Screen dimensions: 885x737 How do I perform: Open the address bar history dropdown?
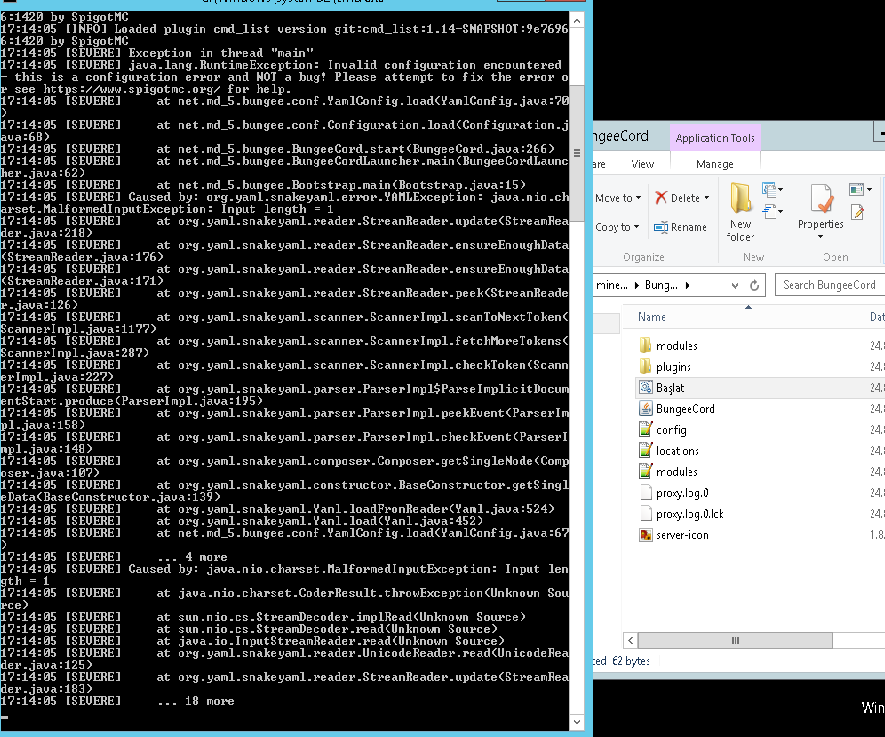pyautogui.click(x=735, y=286)
